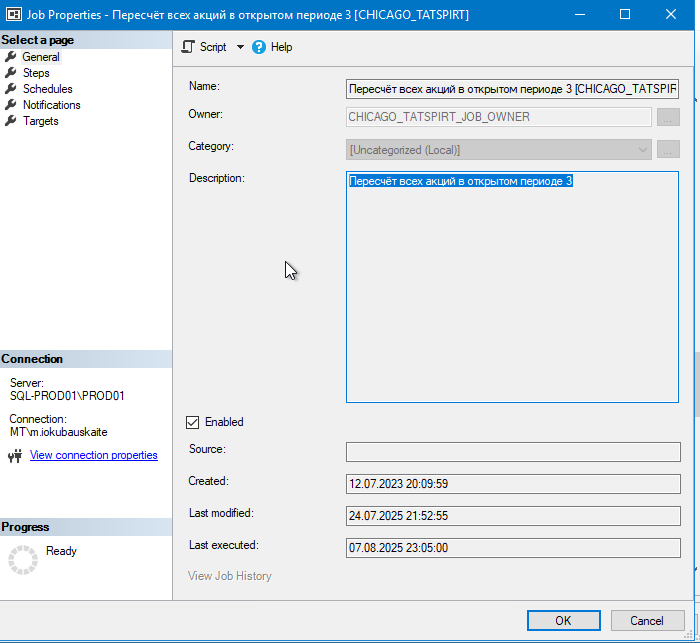Image resolution: width=700 pixels, height=643 pixels.
Task: Click the ellipsis button next to Category
Action: click(x=668, y=150)
